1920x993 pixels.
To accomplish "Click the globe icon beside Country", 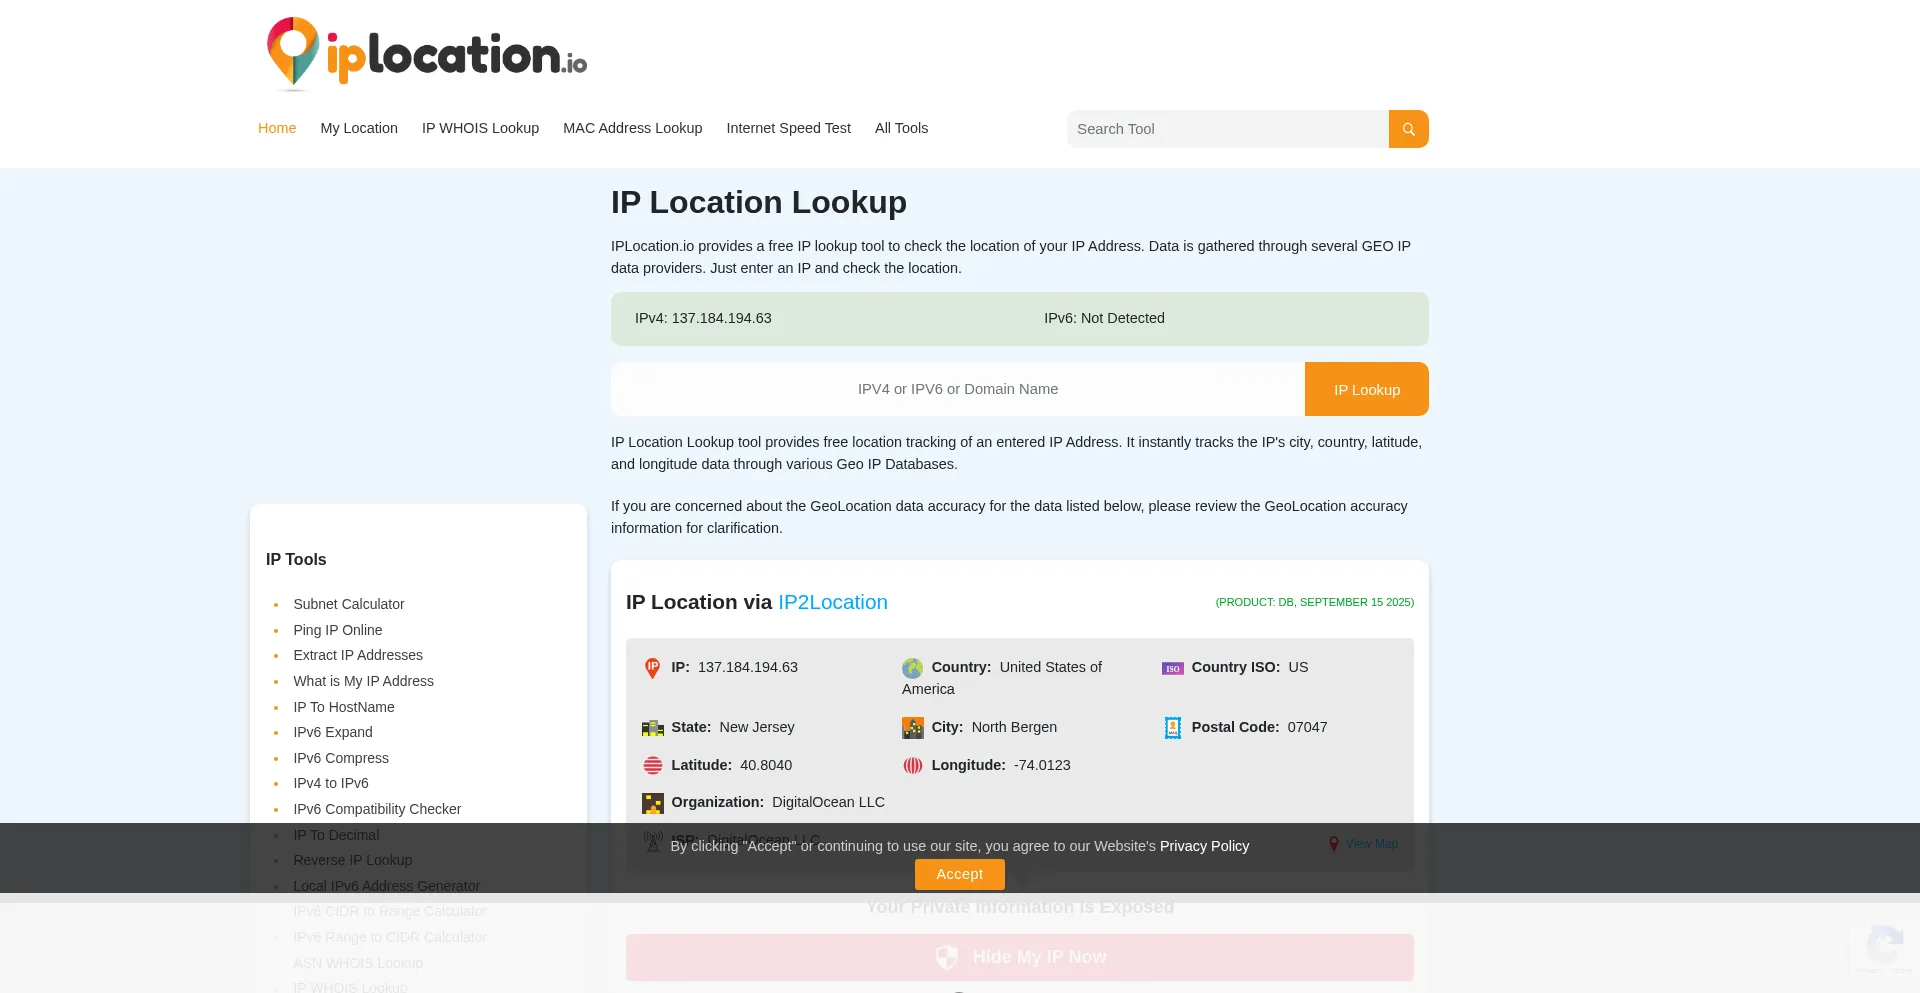I will tap(912, 668).
